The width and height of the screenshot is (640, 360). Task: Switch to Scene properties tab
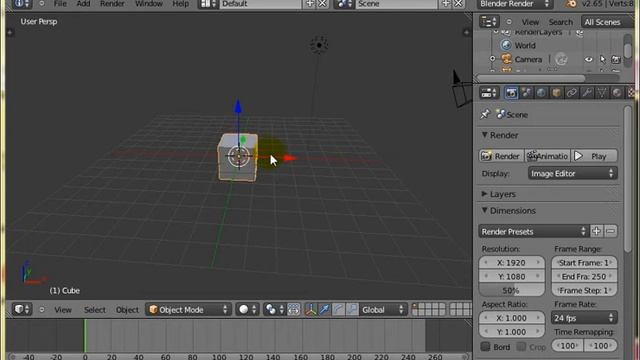(526, 93)
